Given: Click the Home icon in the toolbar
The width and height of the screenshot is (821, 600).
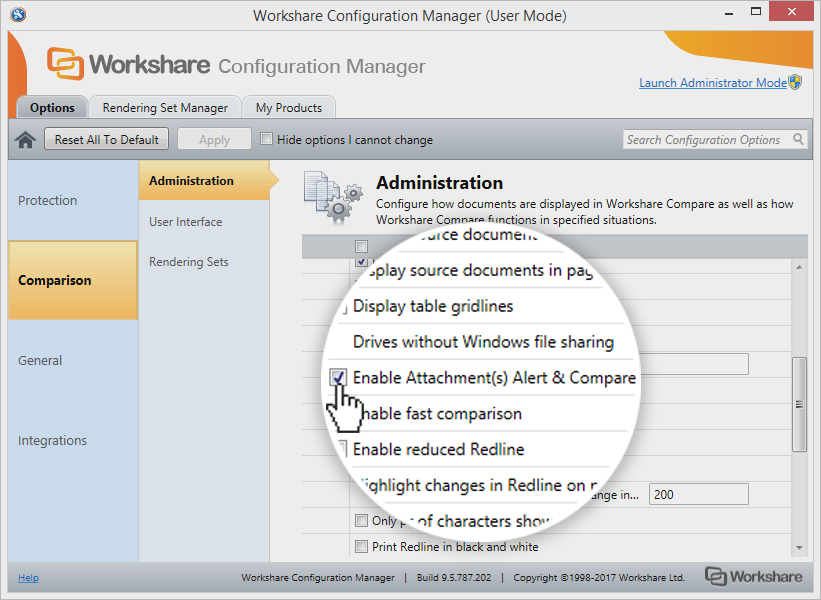Looking at the screenshot, I should click(25, 140).
